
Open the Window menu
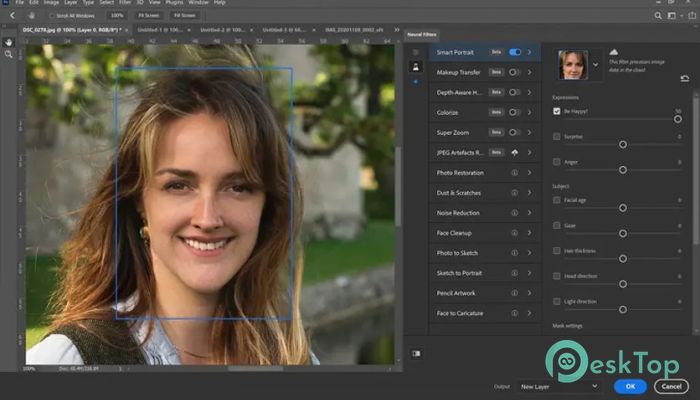[198, 2]
